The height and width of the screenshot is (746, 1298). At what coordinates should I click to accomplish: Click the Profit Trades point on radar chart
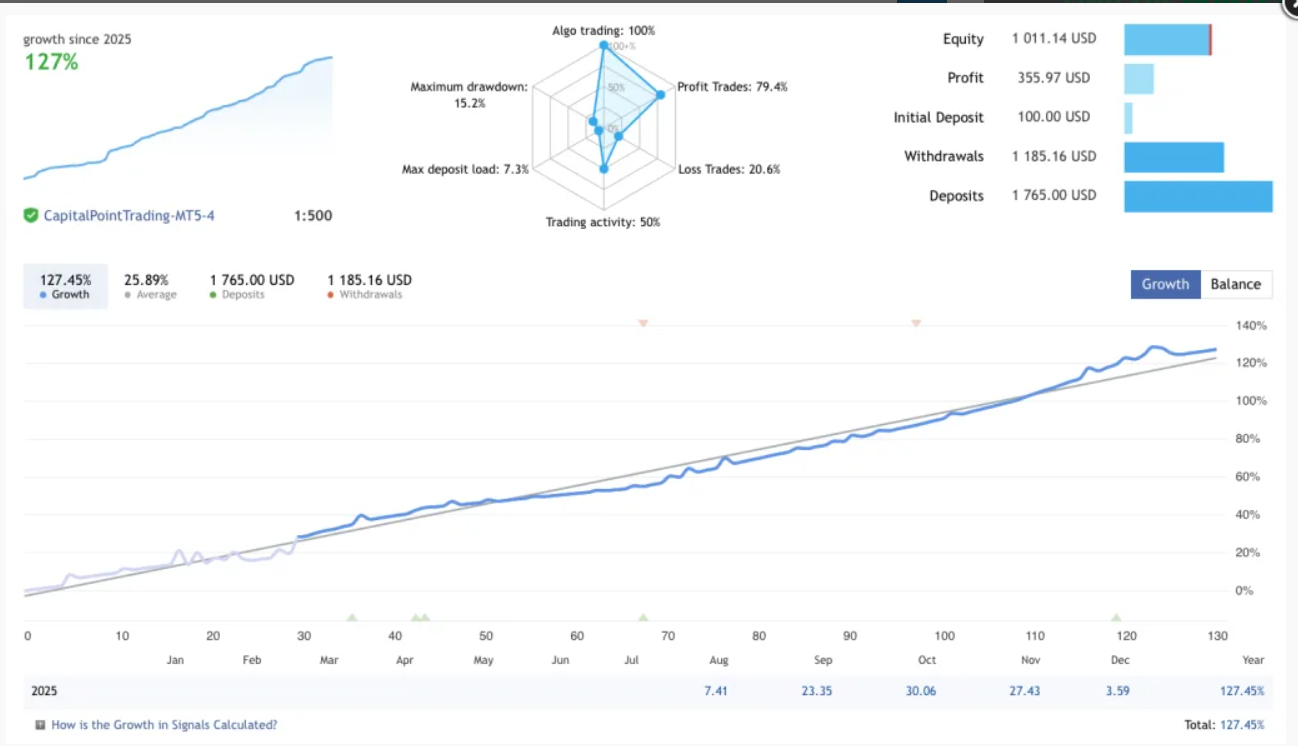[x=660, y=95]
